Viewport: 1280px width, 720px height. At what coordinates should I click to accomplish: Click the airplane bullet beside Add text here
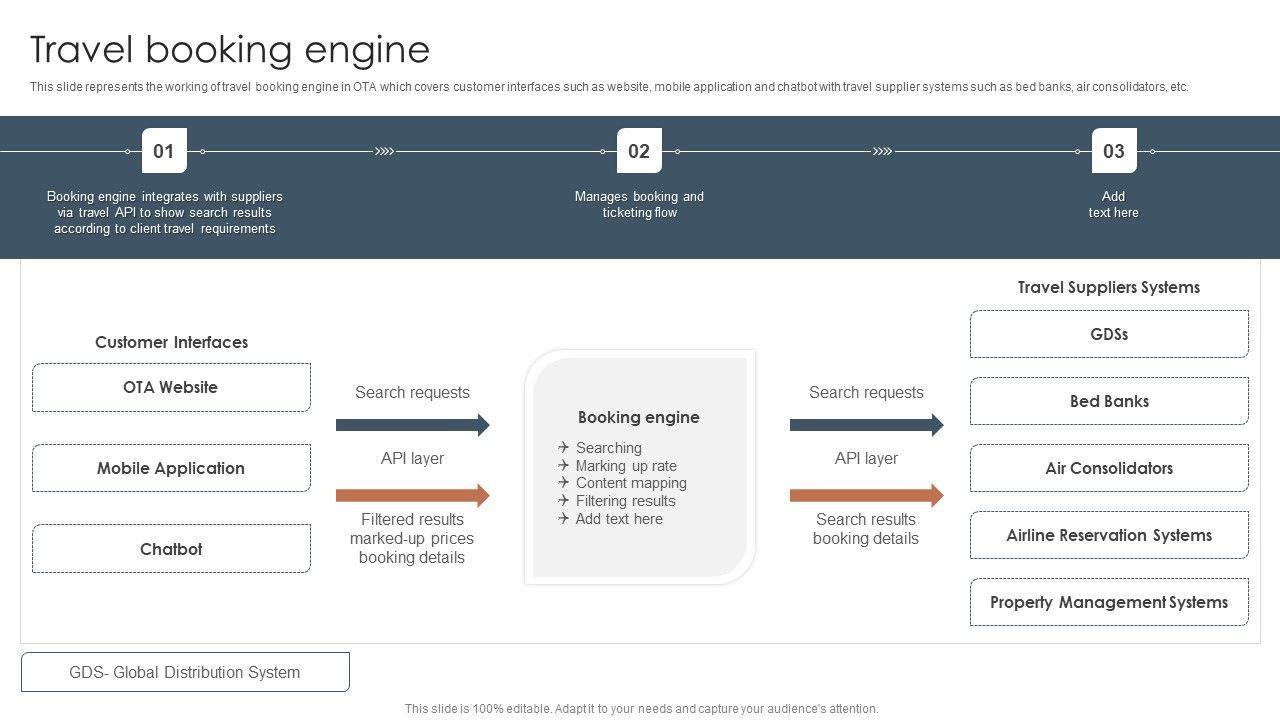pyautogui.click(x=564, y=519)
